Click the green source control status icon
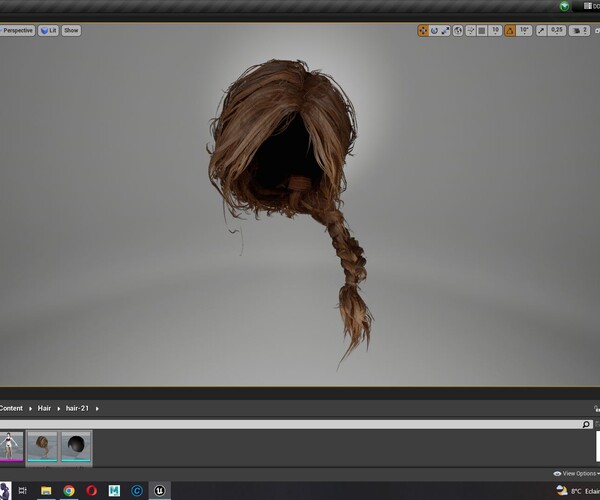 [564, 6]
